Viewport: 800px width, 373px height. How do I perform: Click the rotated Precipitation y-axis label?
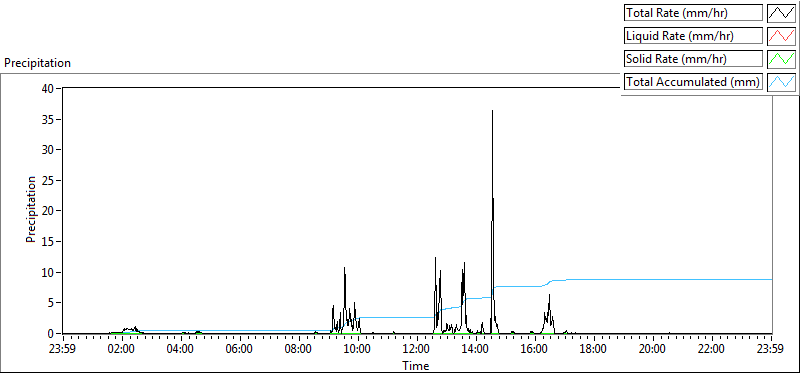[x=31, y=209]
